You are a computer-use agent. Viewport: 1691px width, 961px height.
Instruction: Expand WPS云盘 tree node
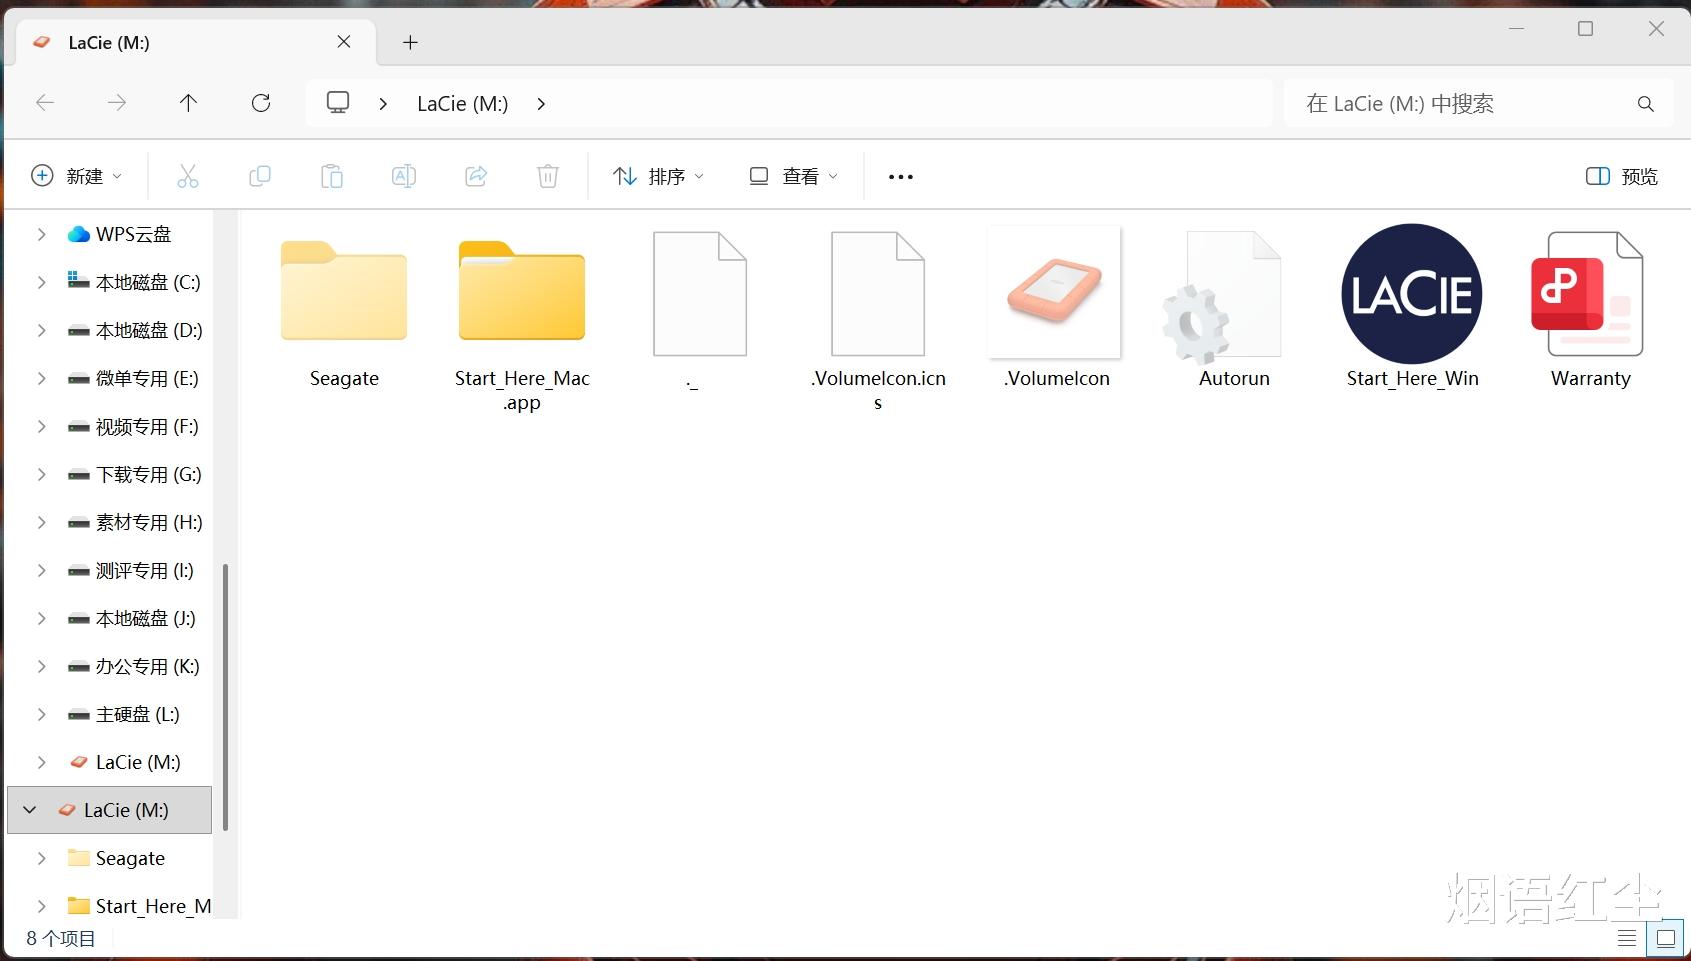tap(41, 234)
